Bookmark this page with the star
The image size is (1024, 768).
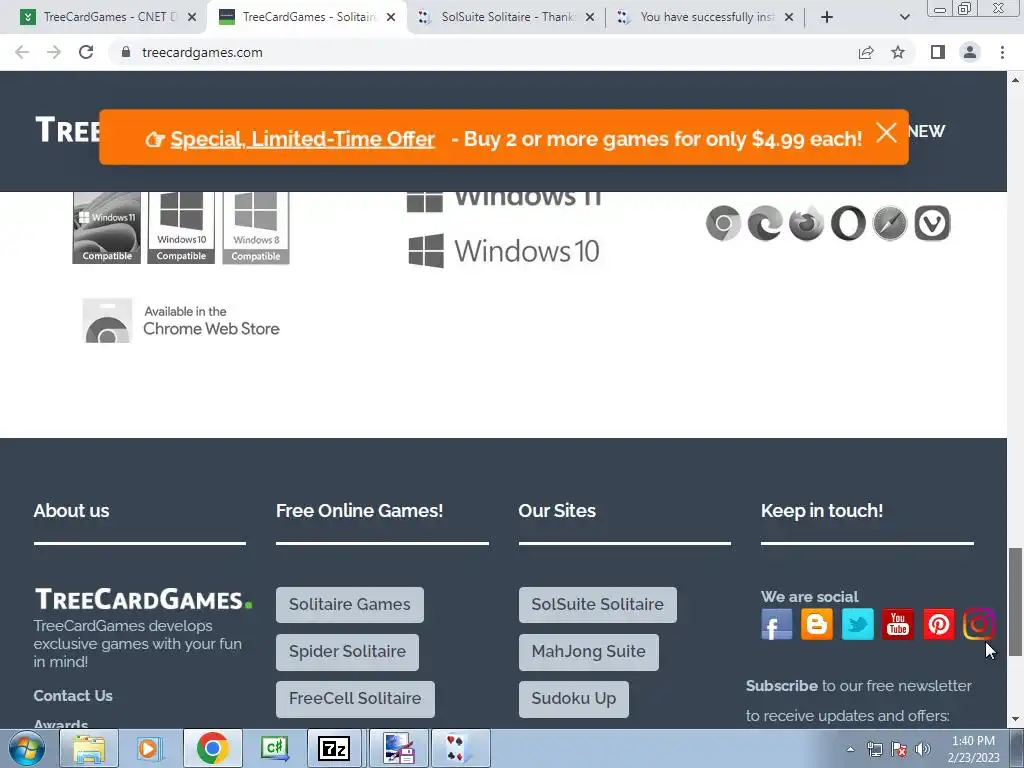898,52
